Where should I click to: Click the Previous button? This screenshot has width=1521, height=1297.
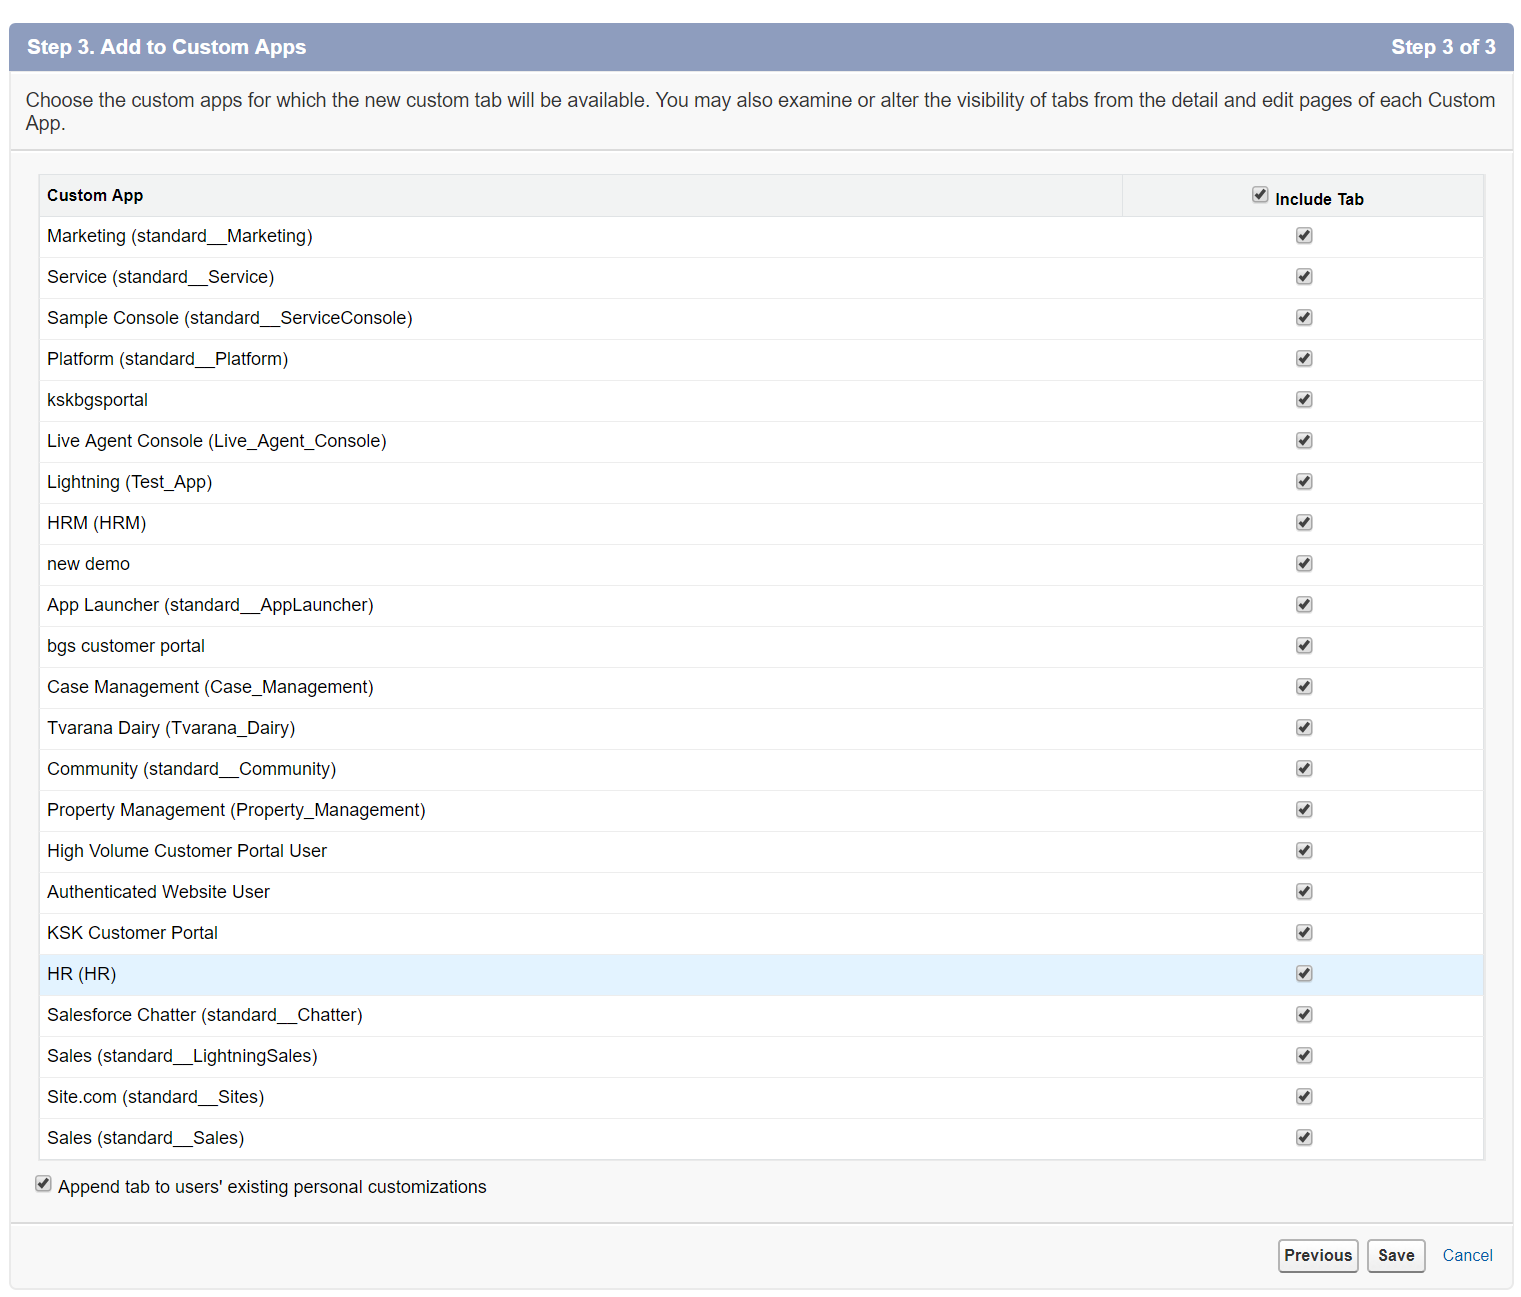1317,1255
